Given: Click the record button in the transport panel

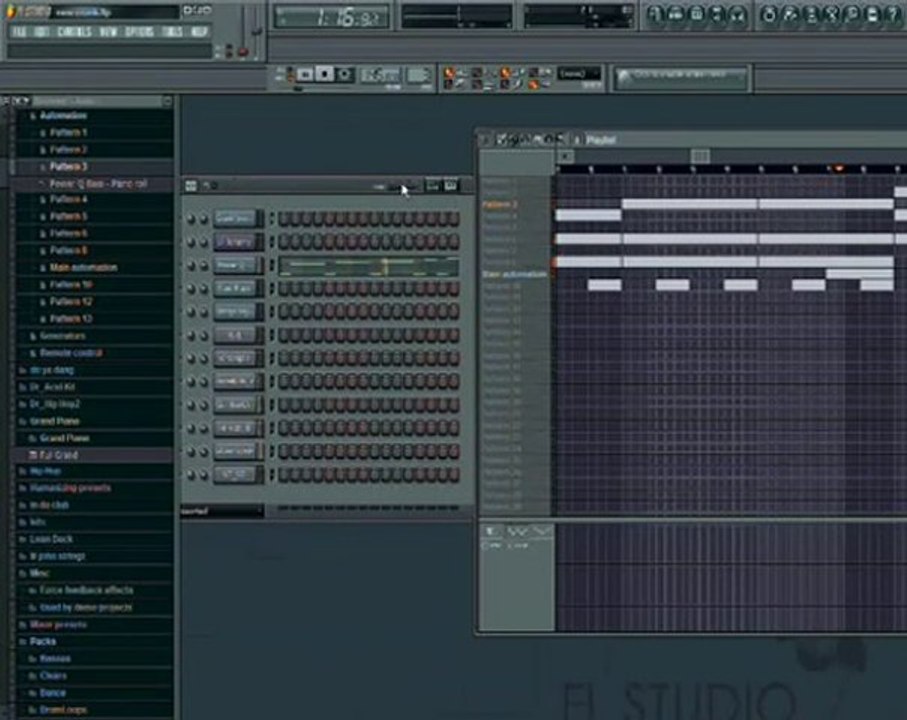Looking at the screenshot, I should coord(345,75).
